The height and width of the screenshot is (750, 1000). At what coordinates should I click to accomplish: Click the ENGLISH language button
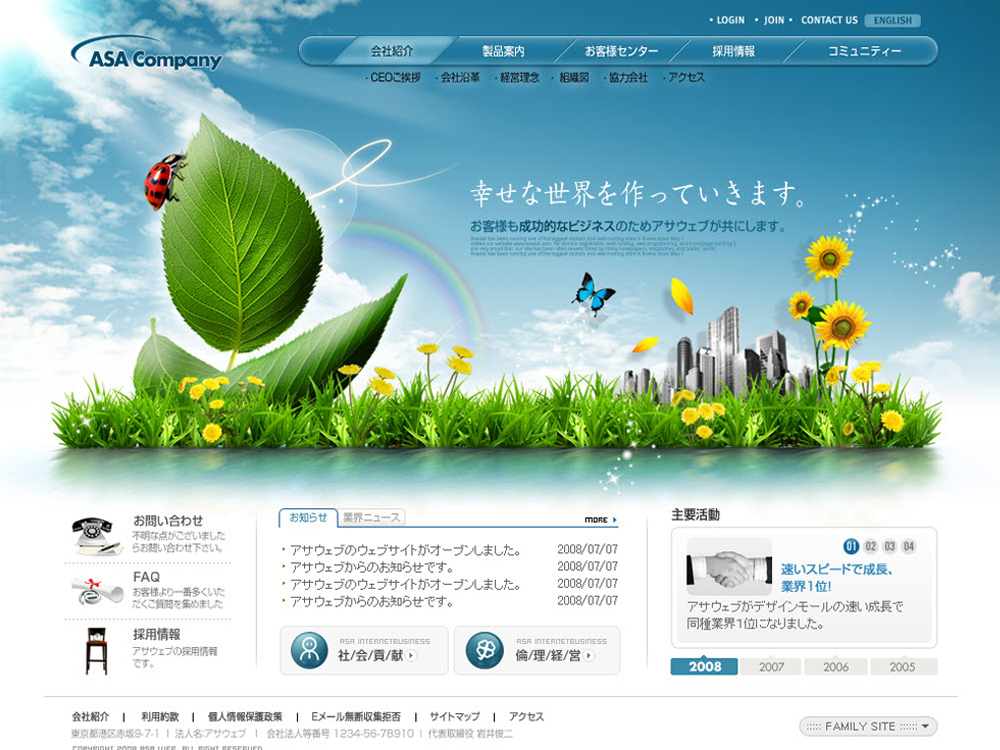pyautogui.click(x=891, y=20)
